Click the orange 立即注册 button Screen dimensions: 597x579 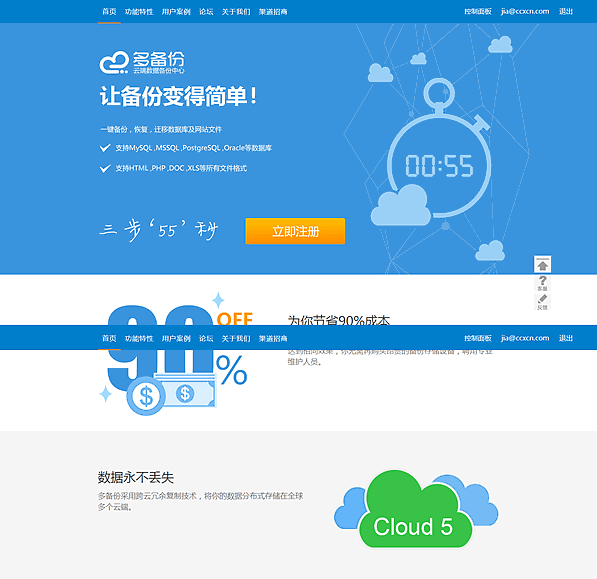tap(295, 231)
